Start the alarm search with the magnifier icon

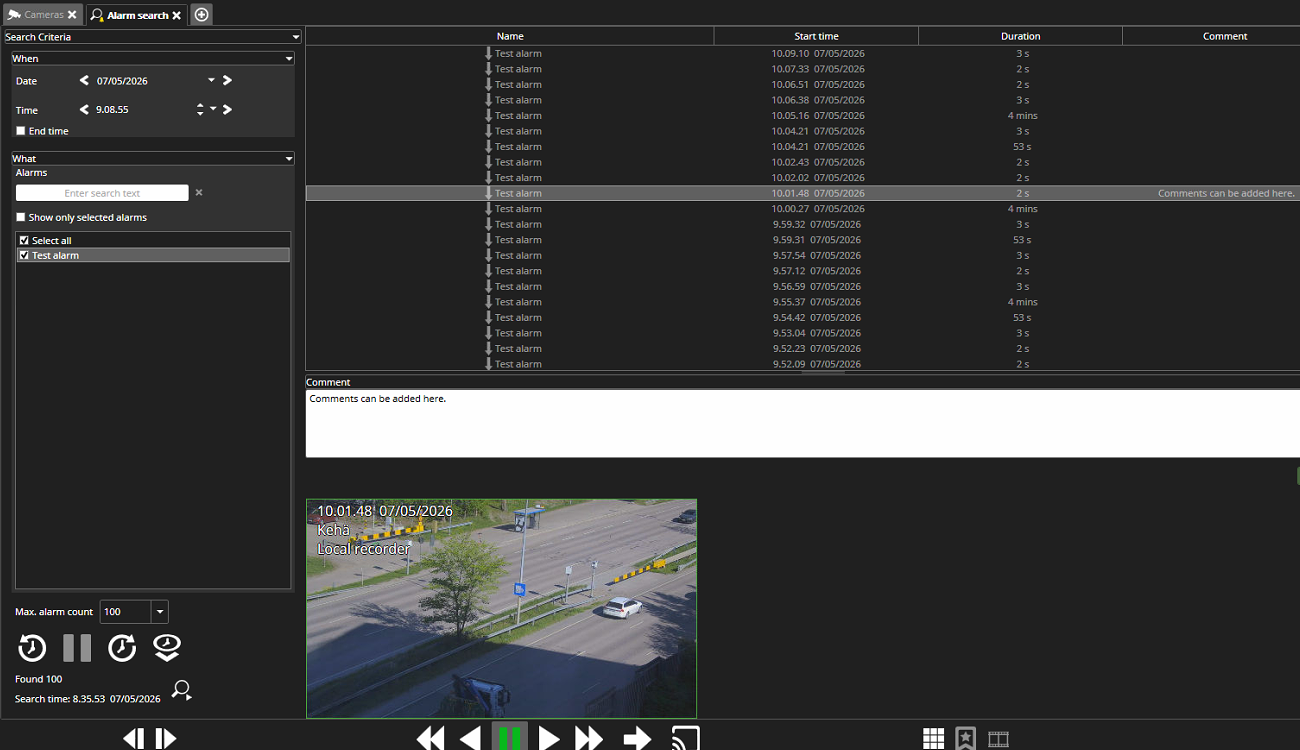181,689
